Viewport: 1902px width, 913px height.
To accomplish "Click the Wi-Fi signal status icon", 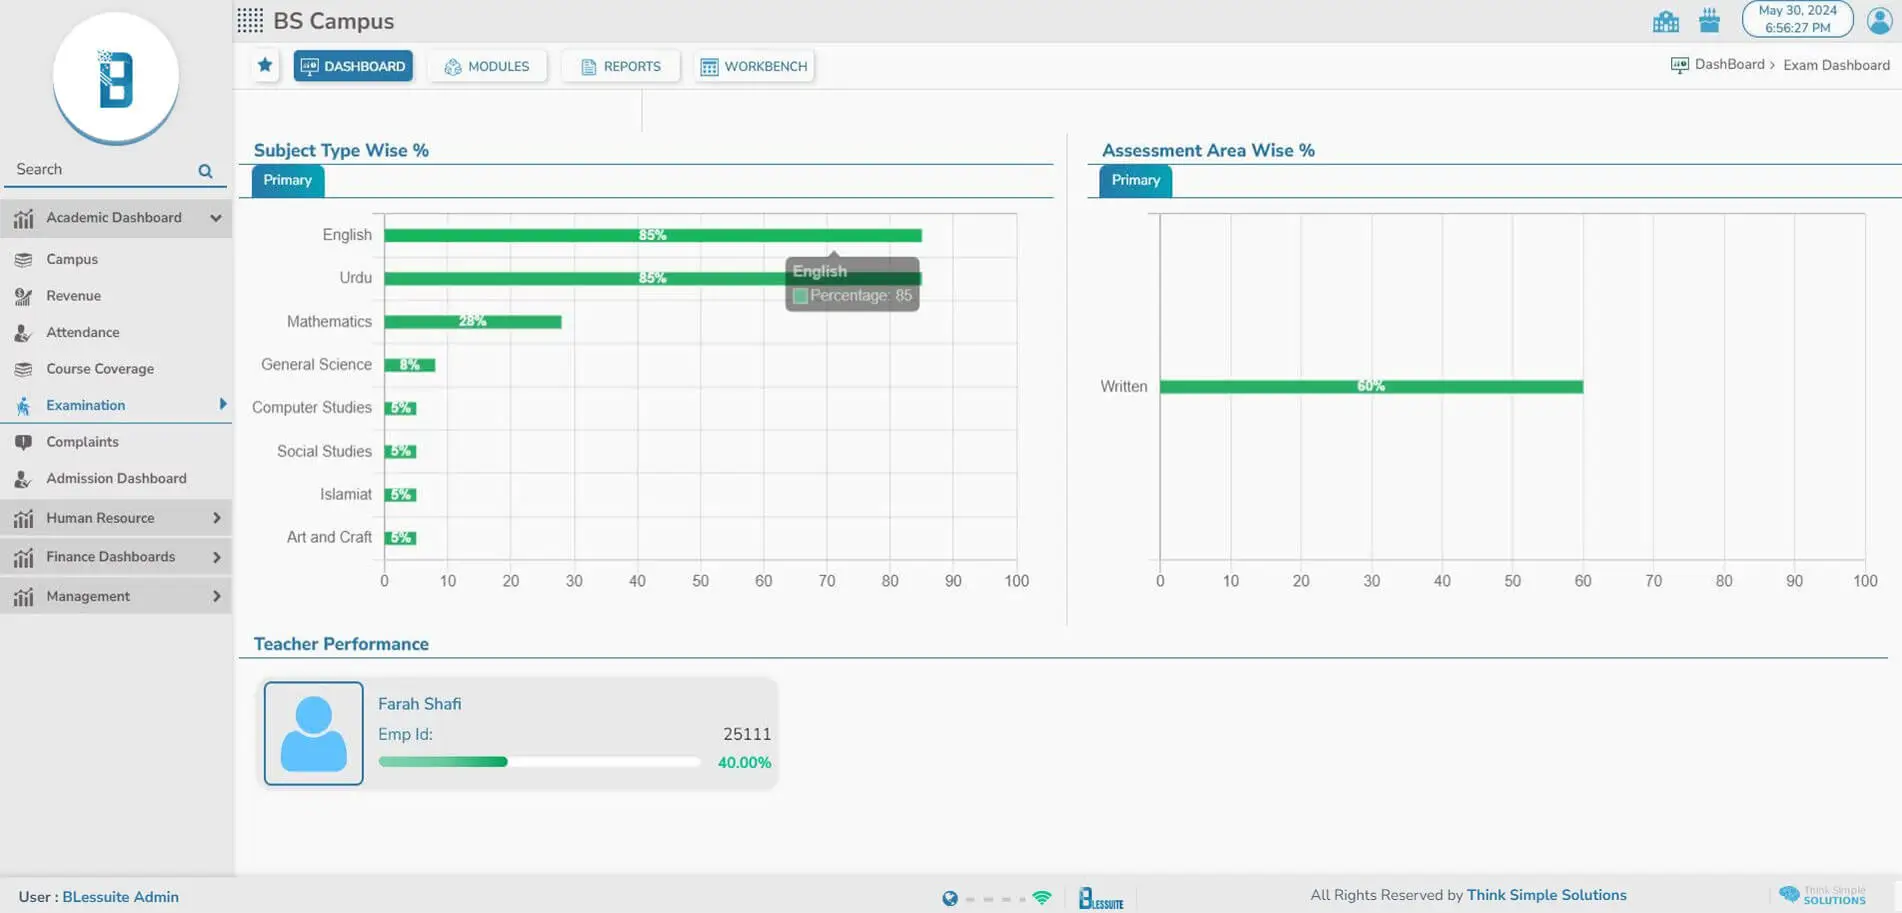I will (x=1042, y=898).
